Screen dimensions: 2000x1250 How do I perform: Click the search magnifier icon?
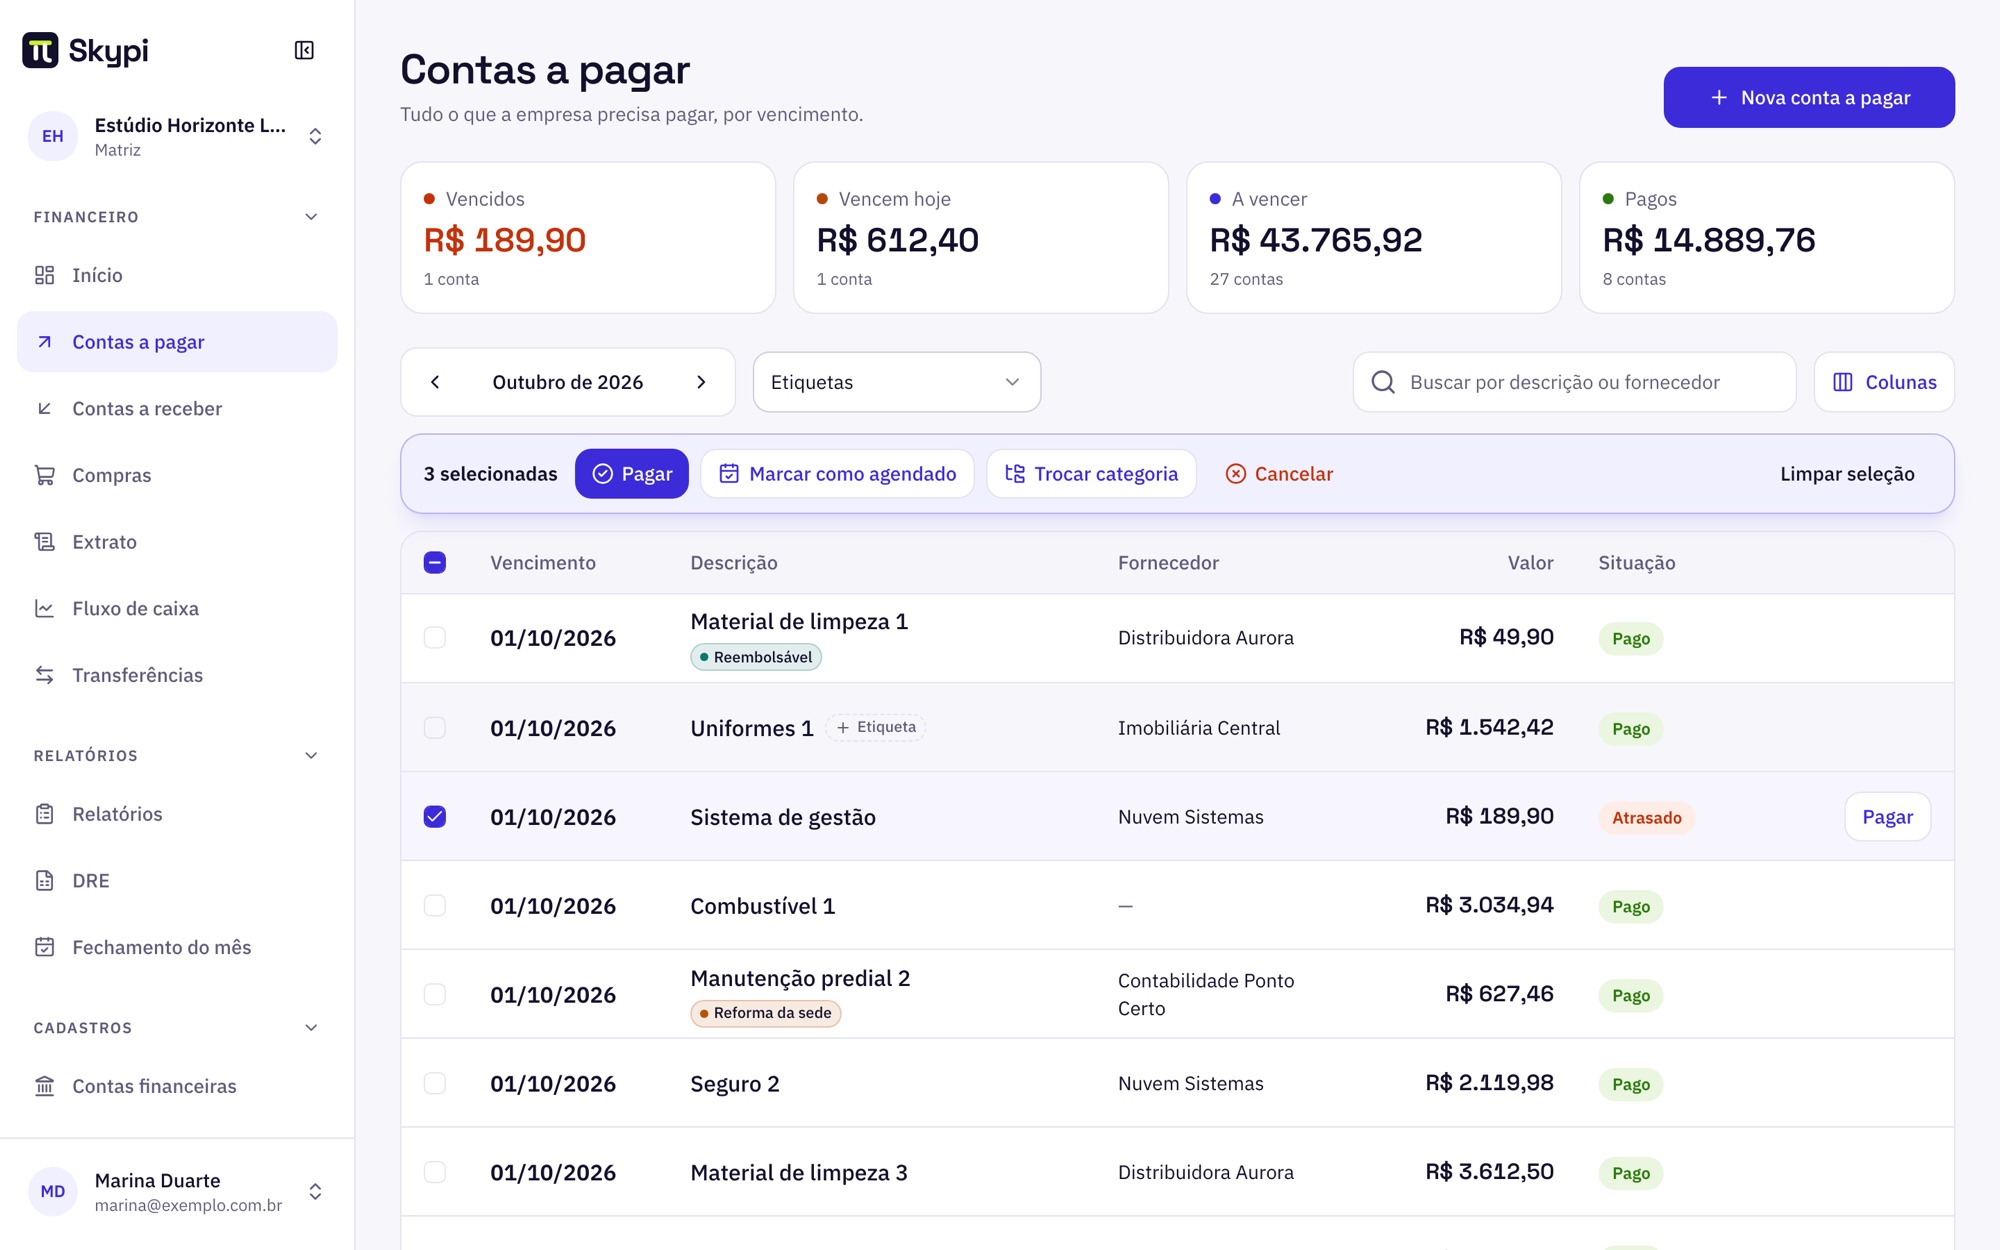1383,382
